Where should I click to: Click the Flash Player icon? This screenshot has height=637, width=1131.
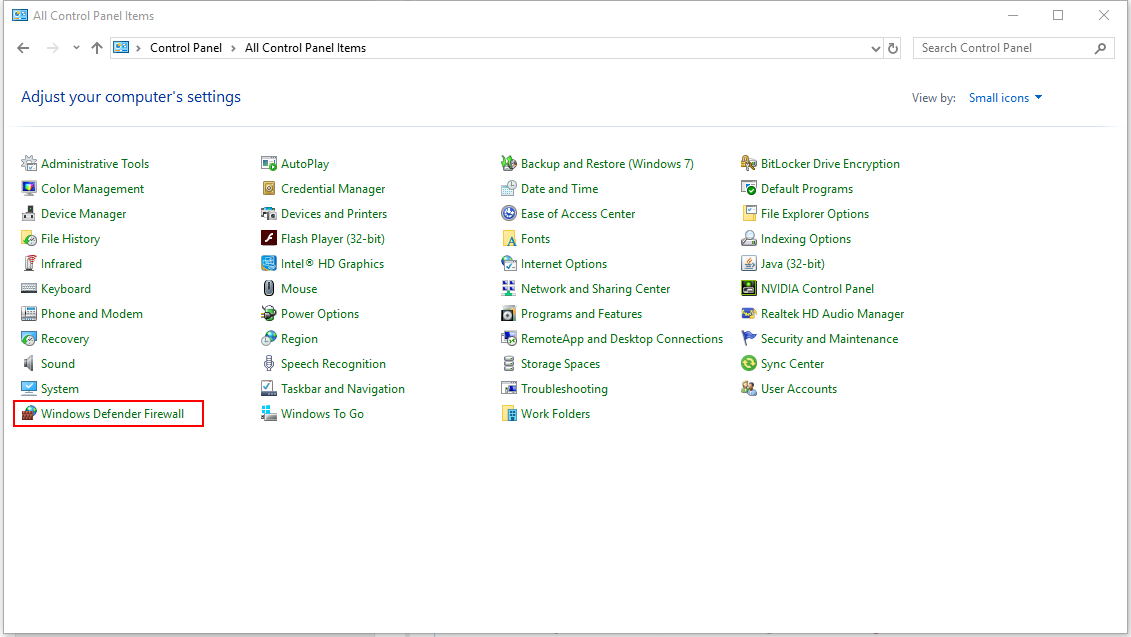click(269, 239)
